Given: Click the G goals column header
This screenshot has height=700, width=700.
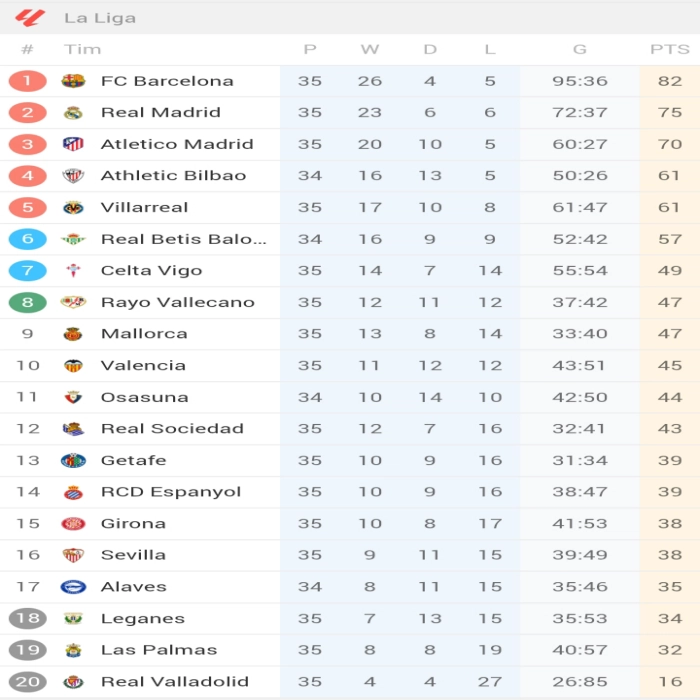Looking at the screenshot, I should (580, 49).
